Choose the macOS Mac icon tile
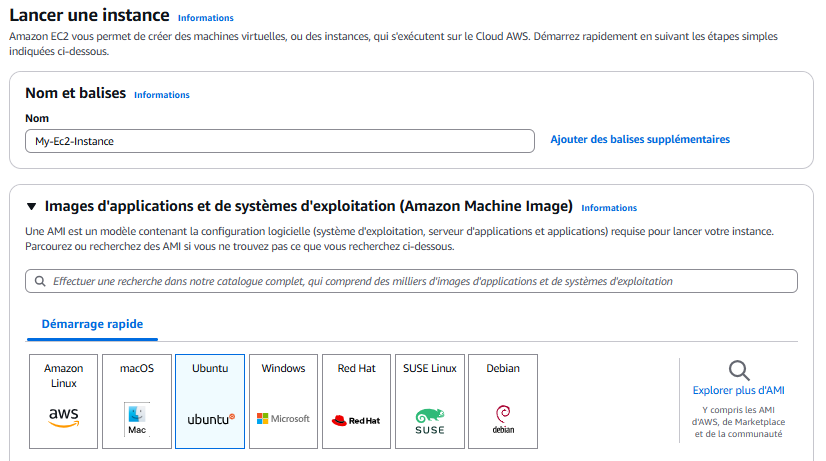 click(x=137, y=401)
